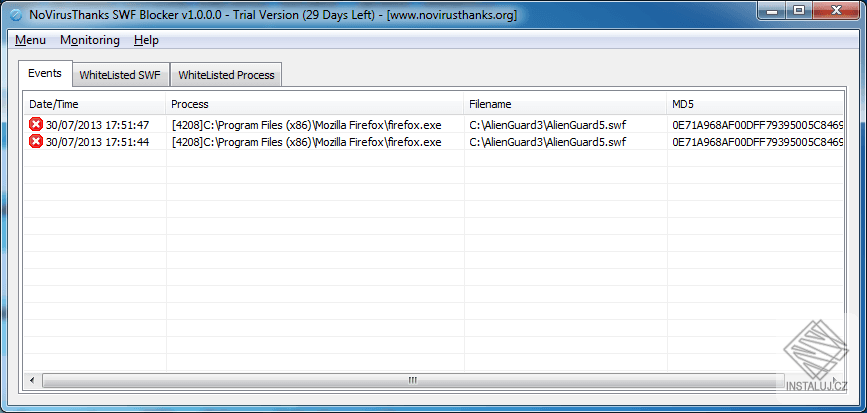The width and height of the screenshot is (867, 413).
Task: Click the MD5 hash in the 17:51:44 row
Action: coord(758,142)
